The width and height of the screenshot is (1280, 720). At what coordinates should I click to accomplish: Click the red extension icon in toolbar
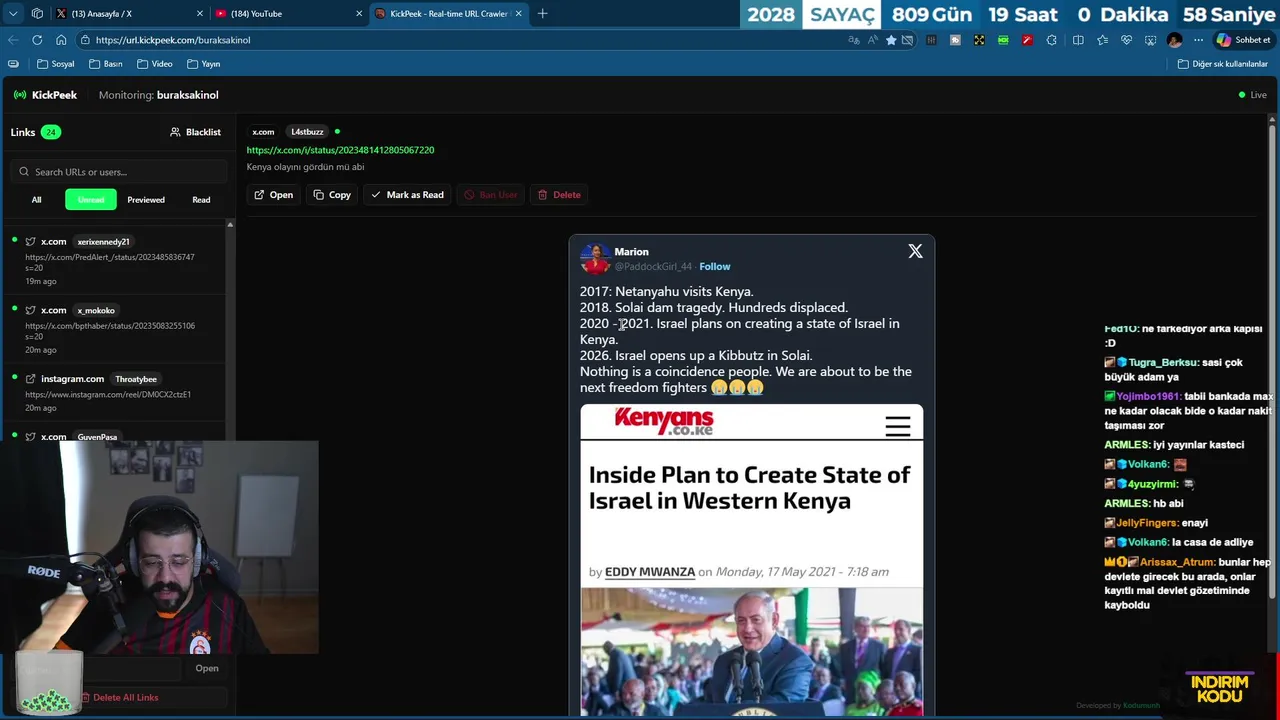[x=1027, y=40]
